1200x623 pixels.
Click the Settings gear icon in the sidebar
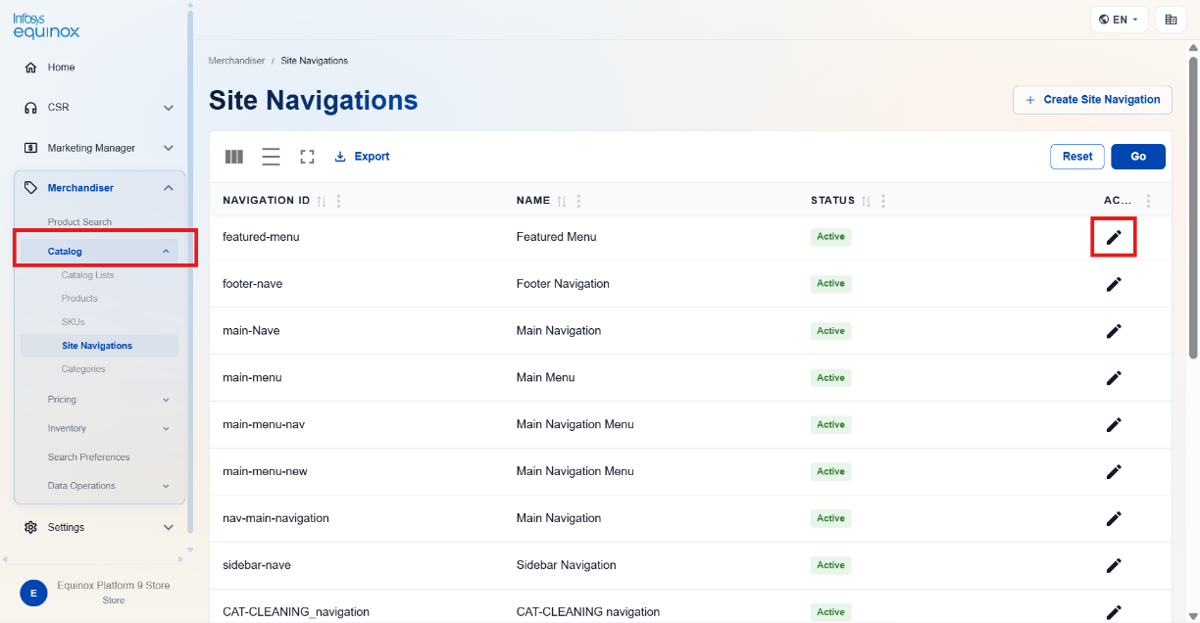tap(31, 527)
